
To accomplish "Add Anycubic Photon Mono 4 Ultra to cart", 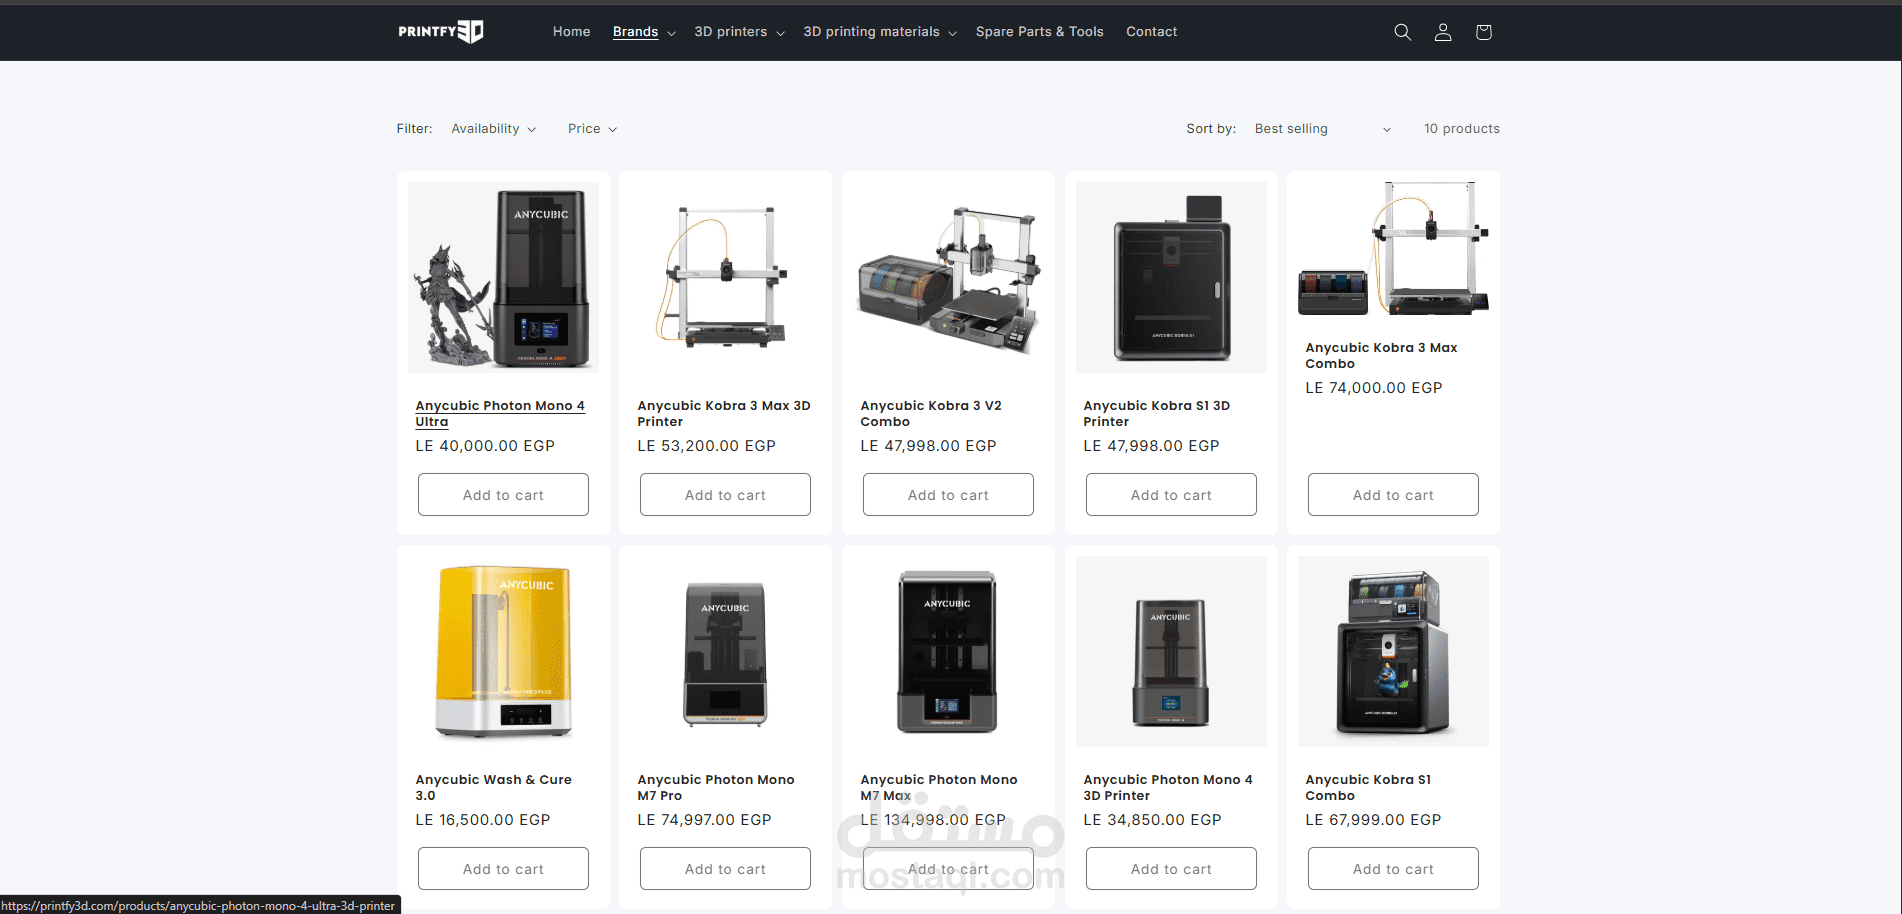I will click(503, 495).
